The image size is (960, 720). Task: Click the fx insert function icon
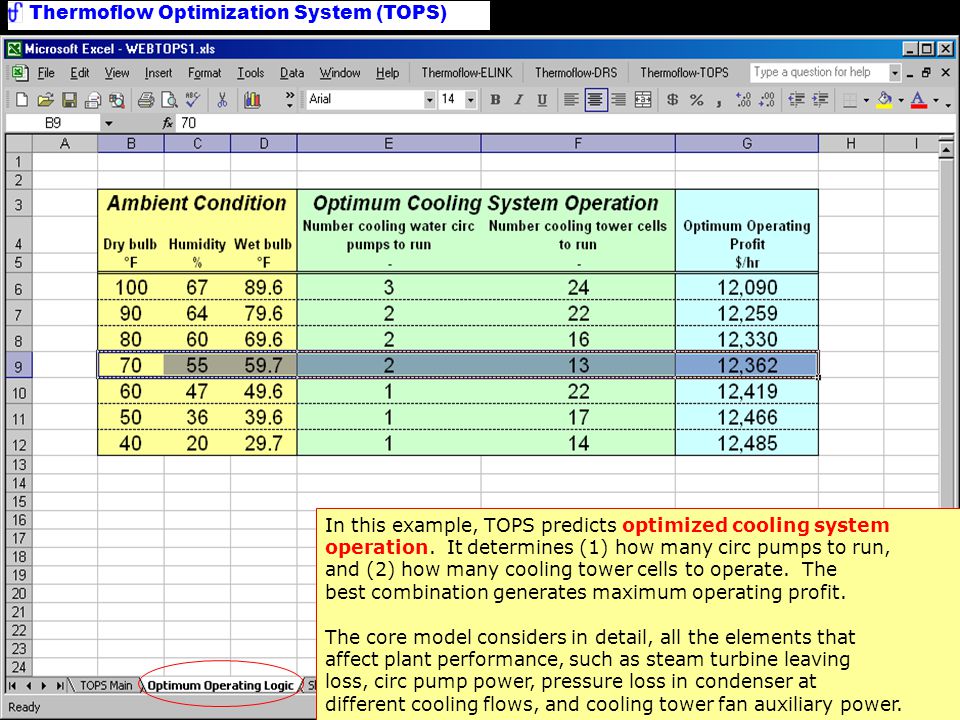point(168,123)
